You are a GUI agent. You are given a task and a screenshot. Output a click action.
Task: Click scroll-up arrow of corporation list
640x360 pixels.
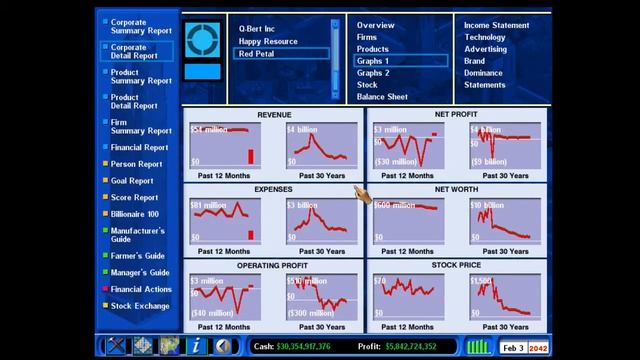click(335, 24)
